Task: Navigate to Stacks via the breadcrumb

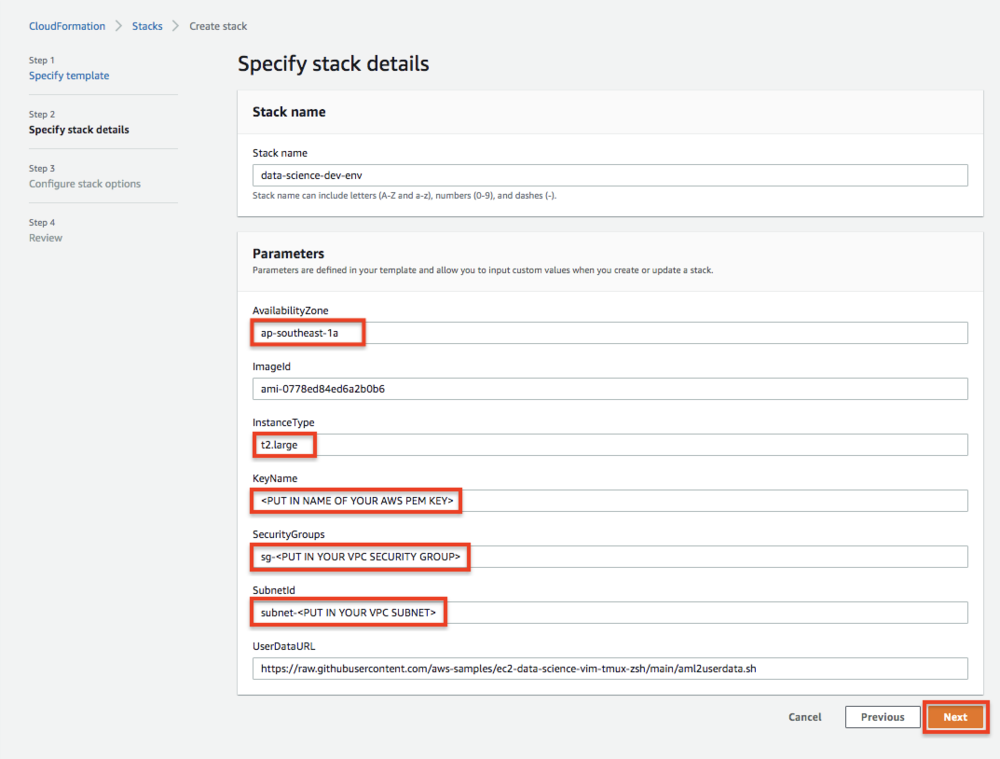Action: click(147, 25)
